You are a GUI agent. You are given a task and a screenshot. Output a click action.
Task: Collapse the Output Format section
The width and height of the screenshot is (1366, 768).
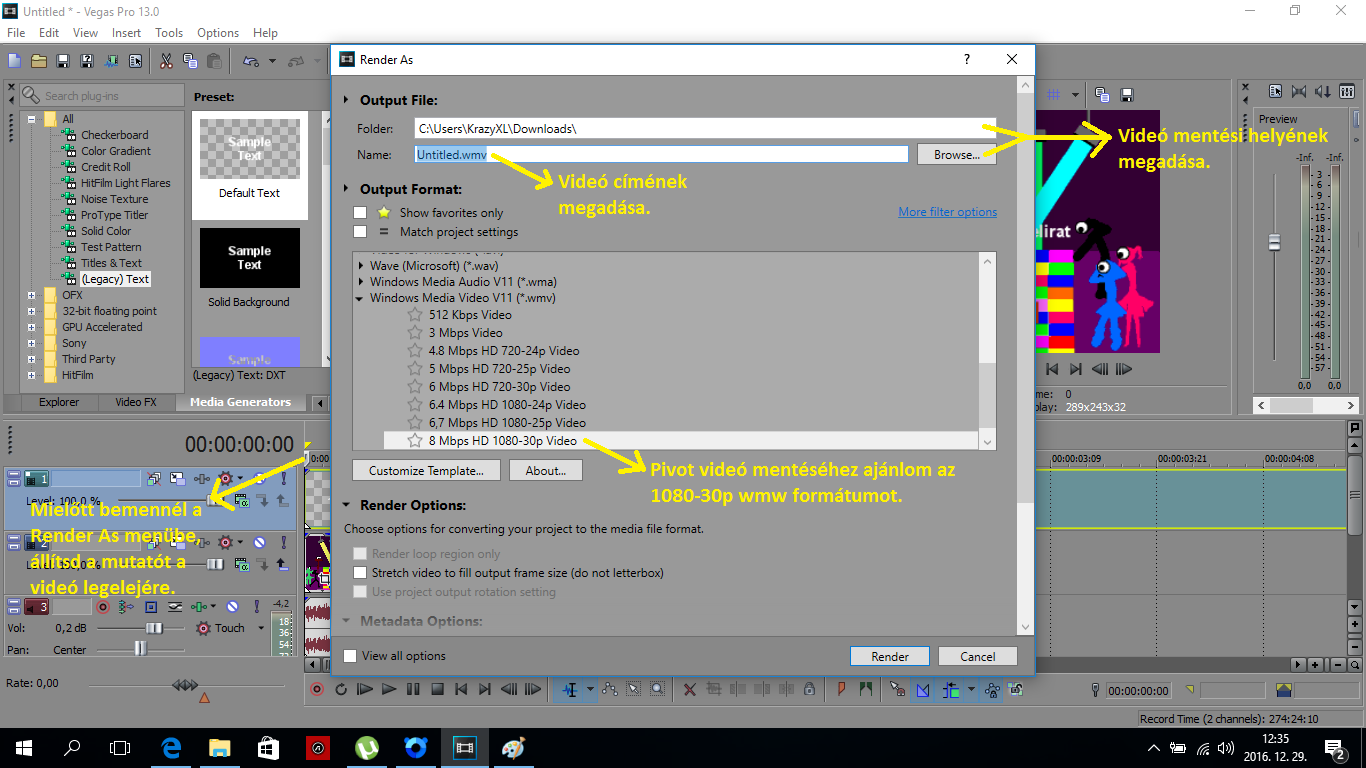(347, 189)
